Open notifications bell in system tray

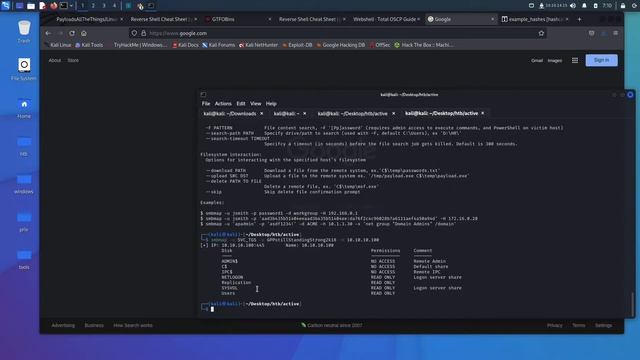click(x=584, y=6)
